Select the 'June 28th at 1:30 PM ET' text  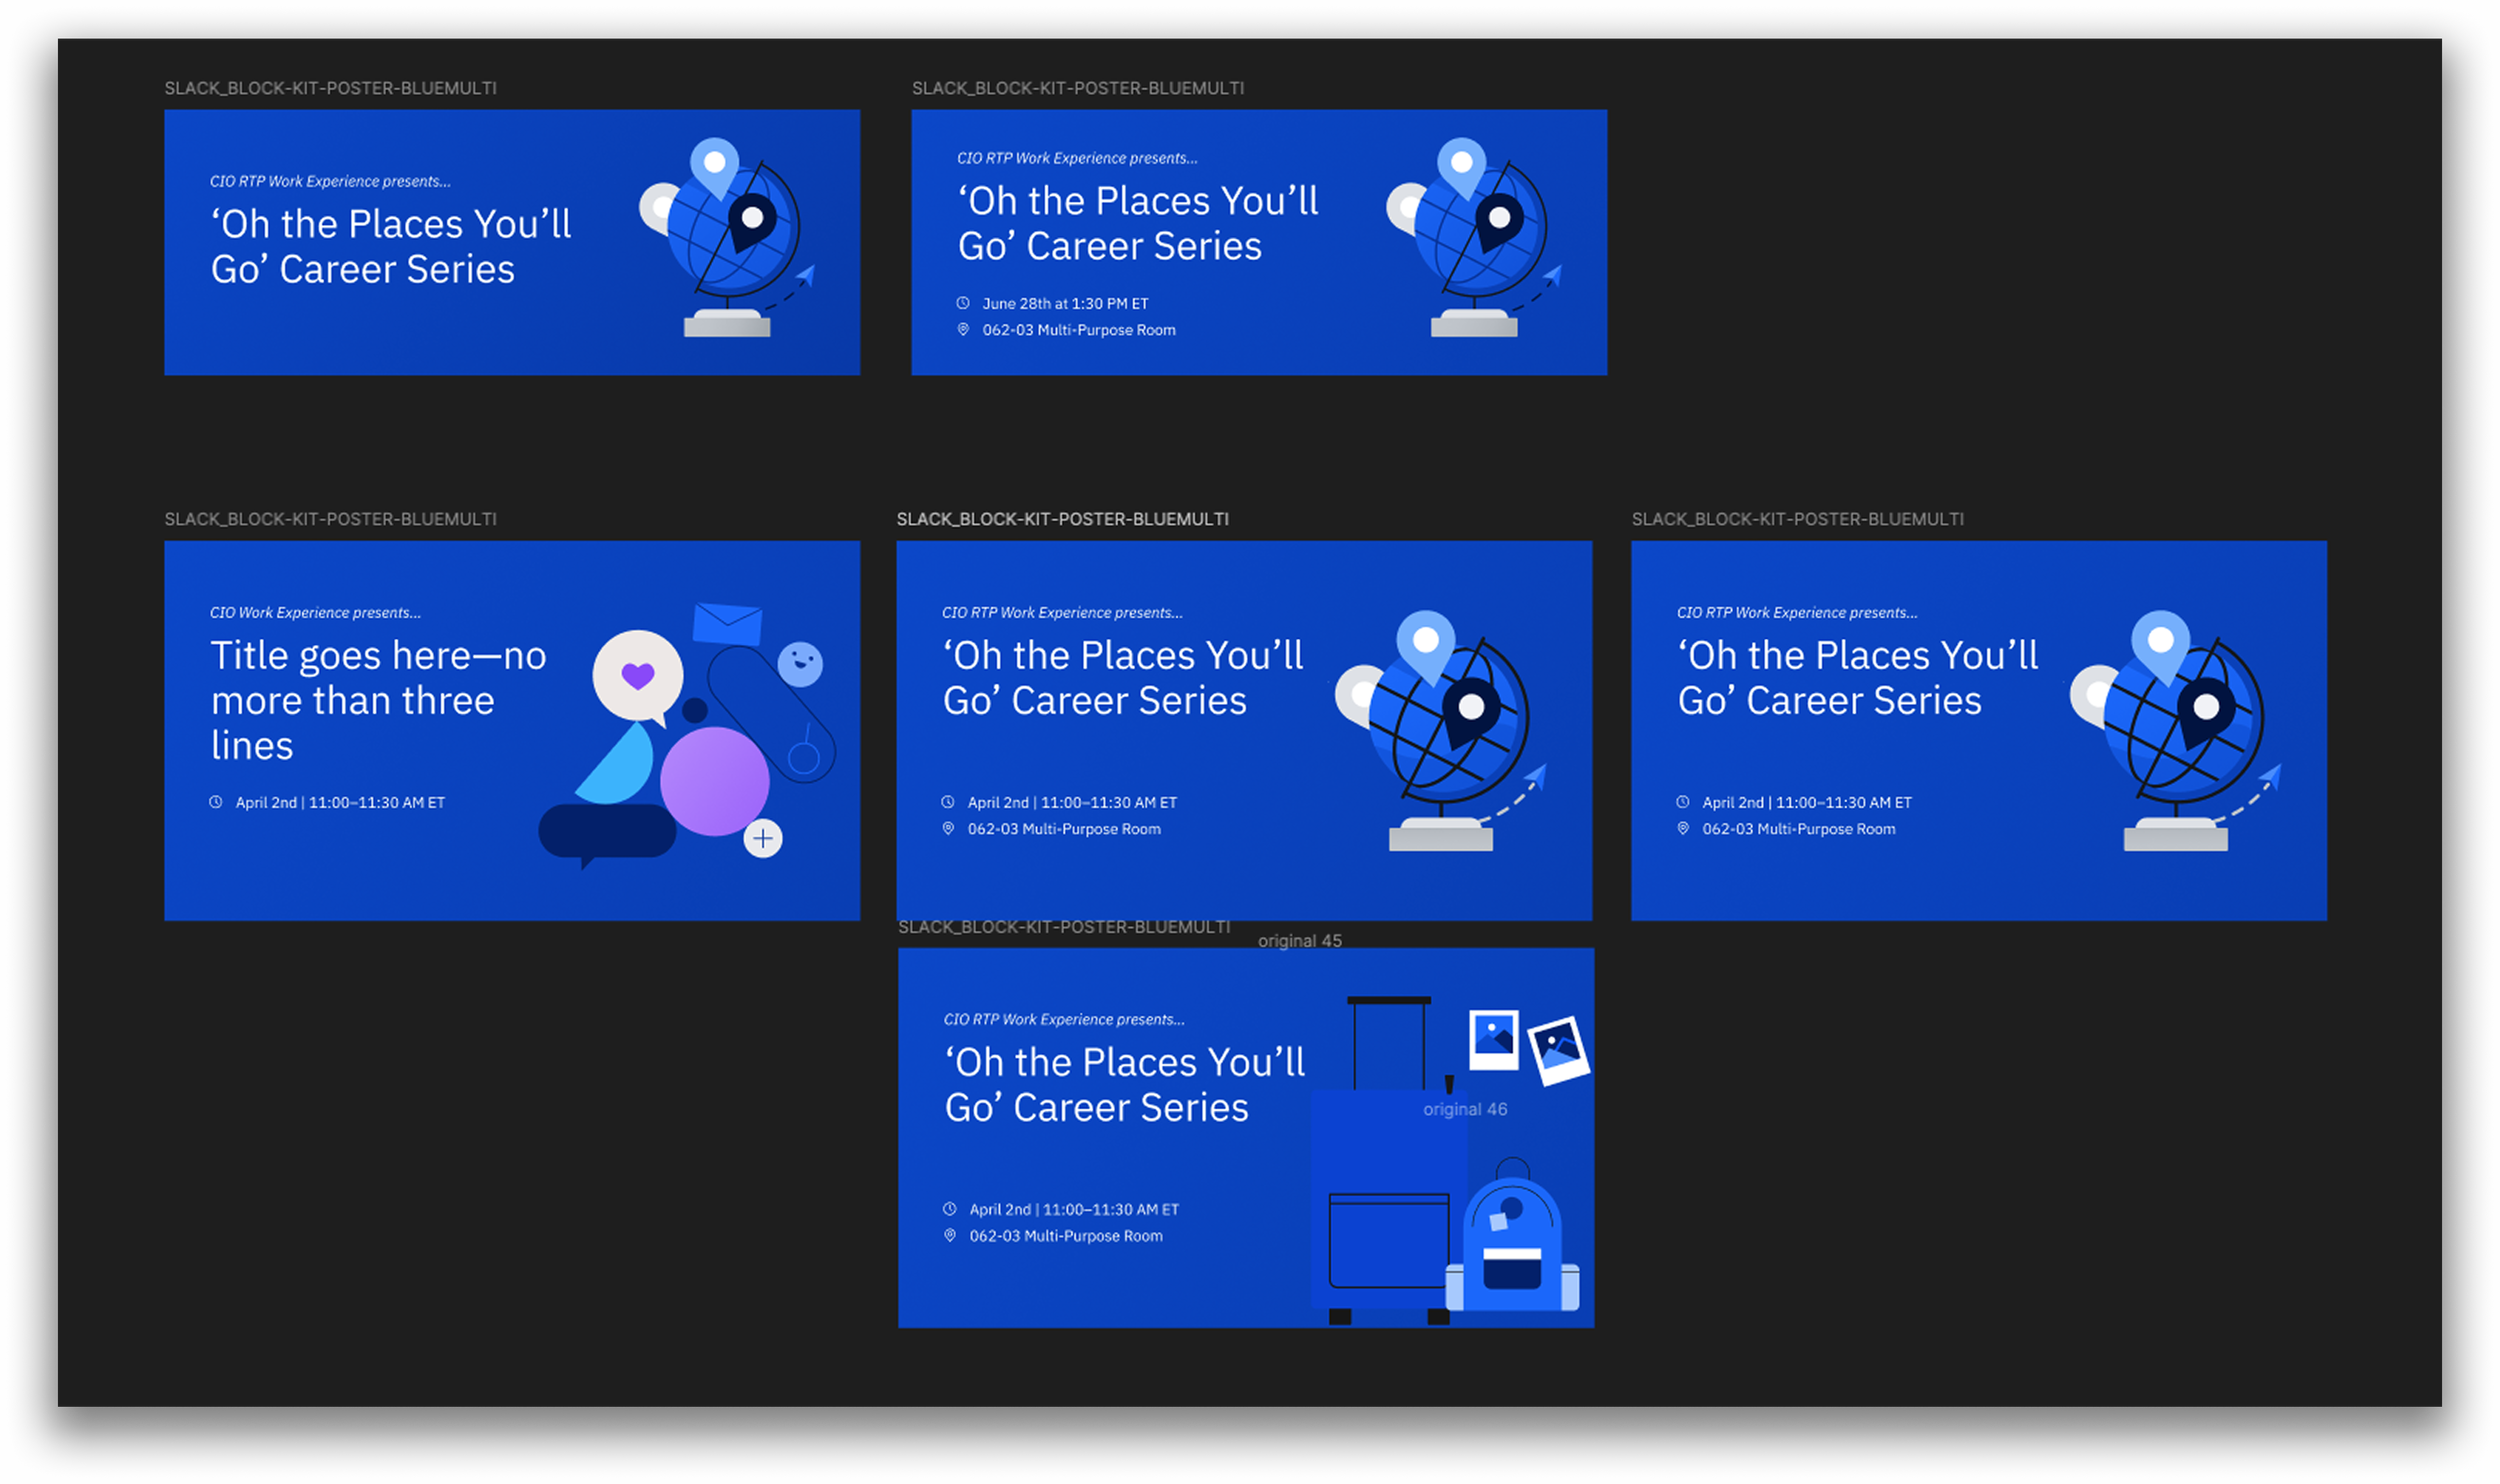click(1065, 303)
